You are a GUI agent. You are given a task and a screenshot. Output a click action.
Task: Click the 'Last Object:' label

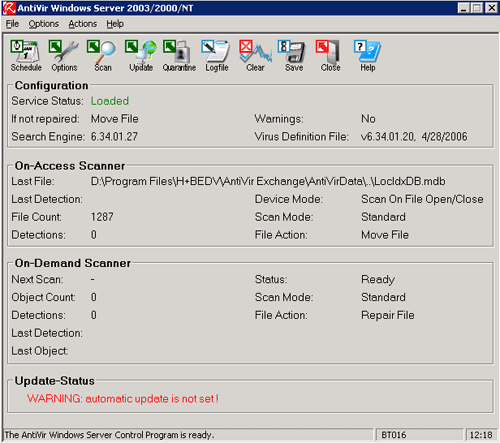point(40,351)
